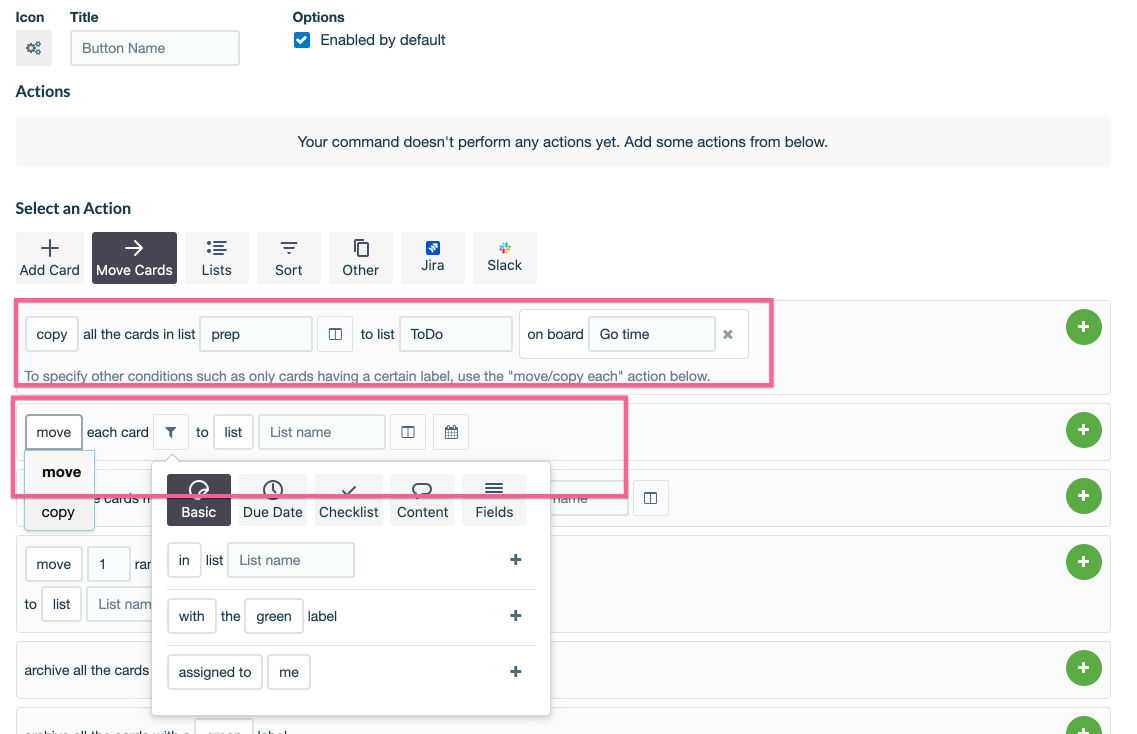Image resolution: width=1137 pixels, height=734 pixels.
Task: Switch to the Due Date filter tab
Action: (272, 498)
